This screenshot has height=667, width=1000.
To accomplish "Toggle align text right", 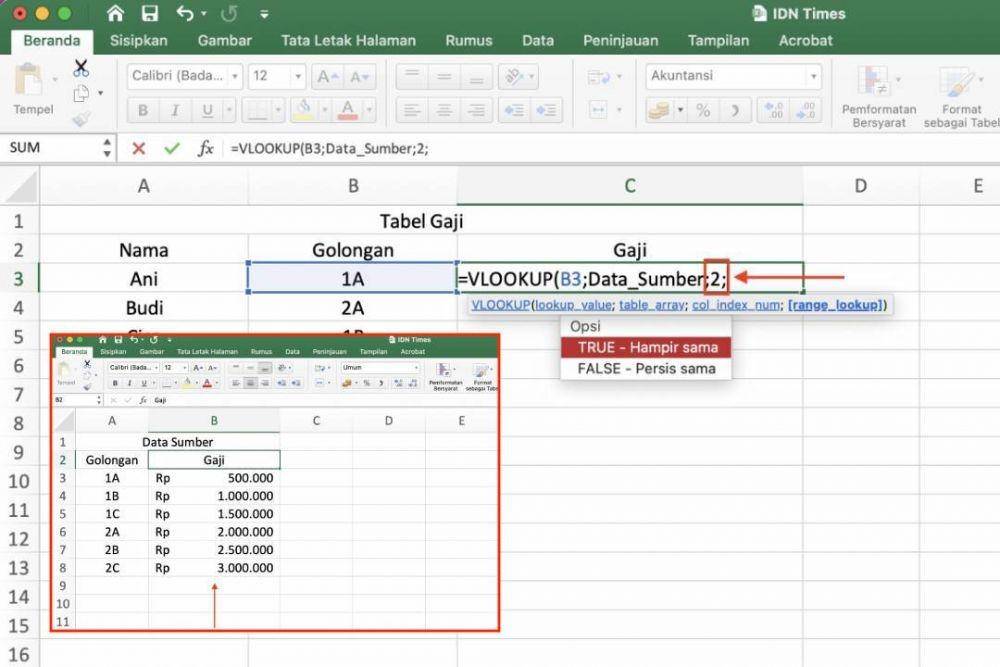I will [476, 110].
